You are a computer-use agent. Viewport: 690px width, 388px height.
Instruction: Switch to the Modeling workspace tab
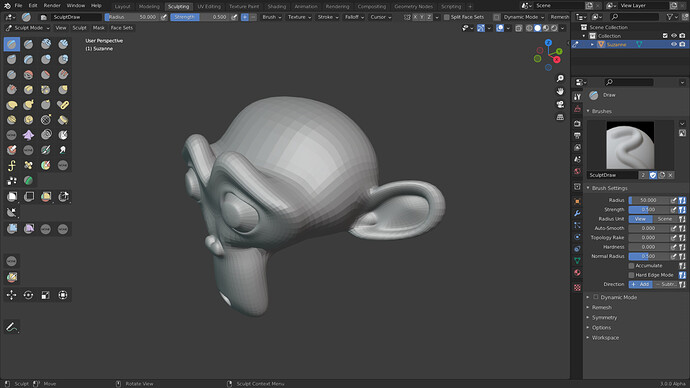tap(149, 7)
